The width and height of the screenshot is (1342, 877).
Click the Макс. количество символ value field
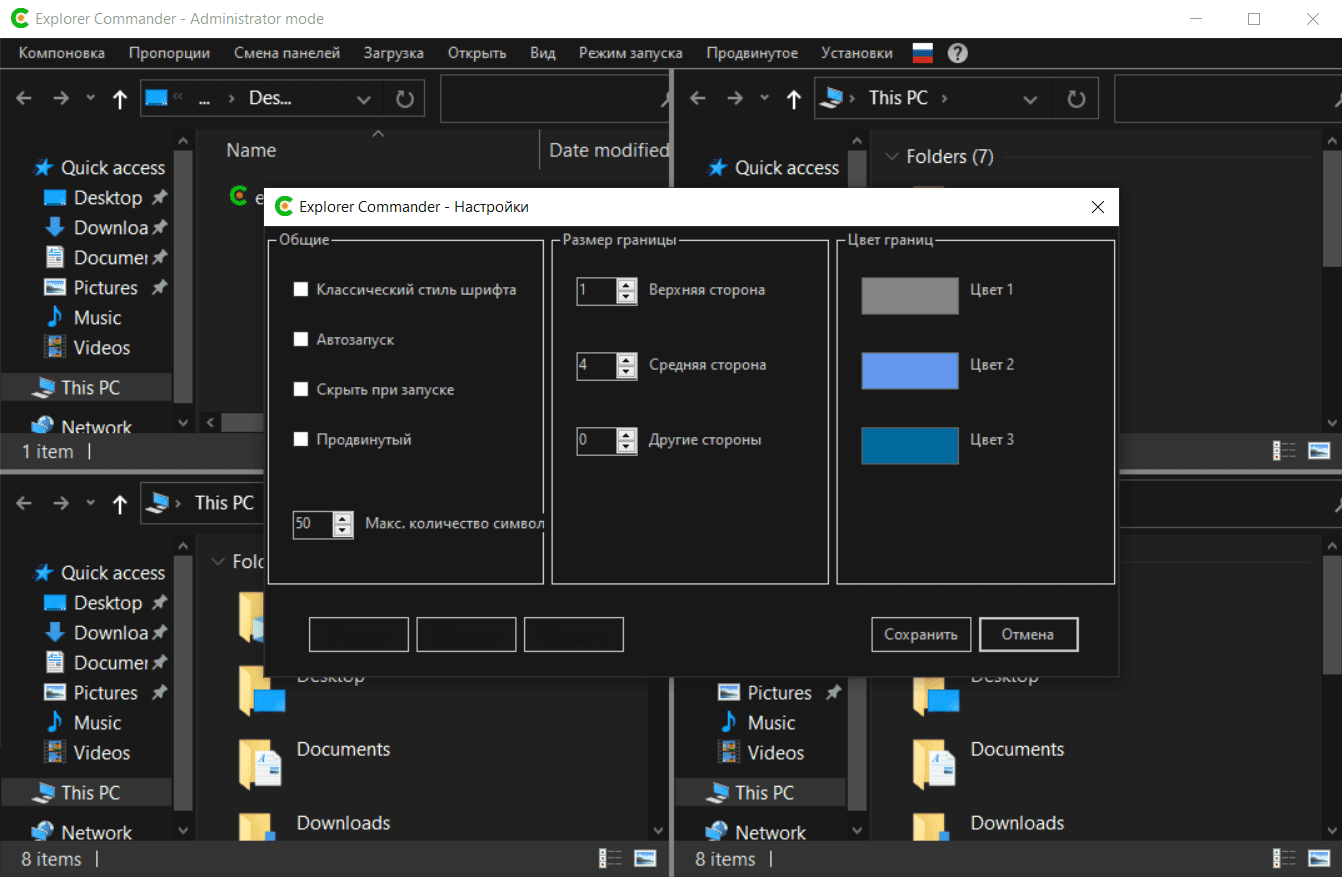313,524
